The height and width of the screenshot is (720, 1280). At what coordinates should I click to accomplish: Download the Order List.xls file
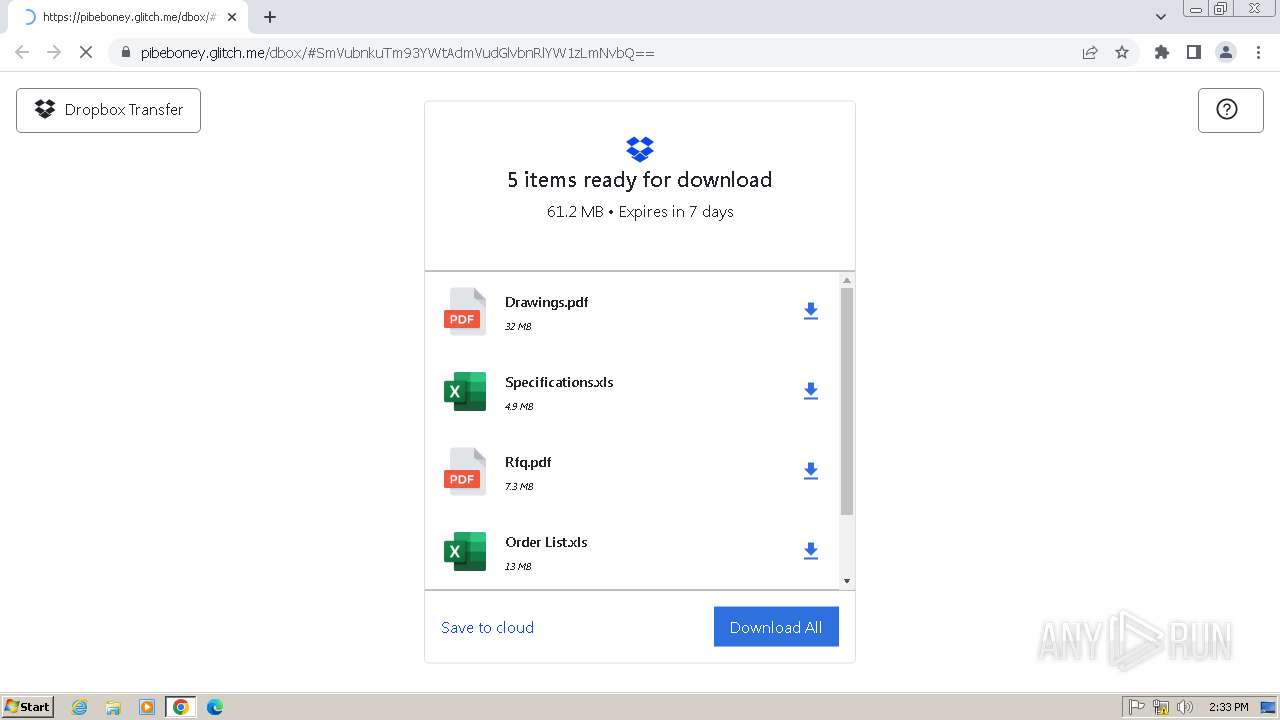click(811, 551)
